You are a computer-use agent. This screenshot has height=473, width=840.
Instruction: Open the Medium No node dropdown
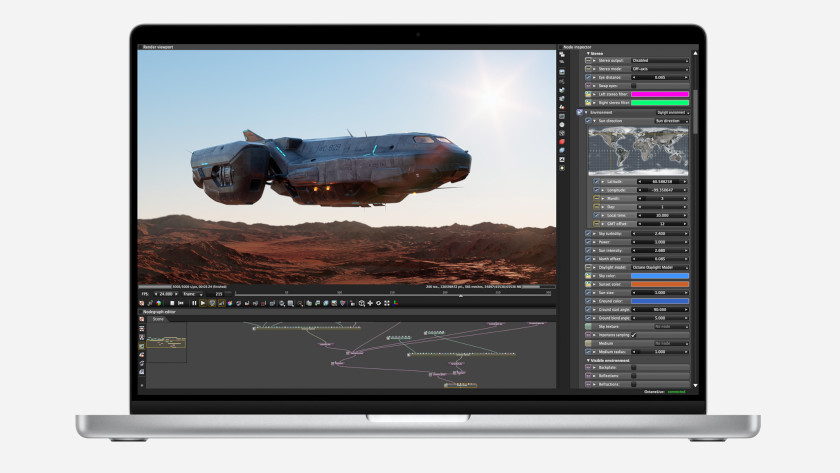point(671,343)
